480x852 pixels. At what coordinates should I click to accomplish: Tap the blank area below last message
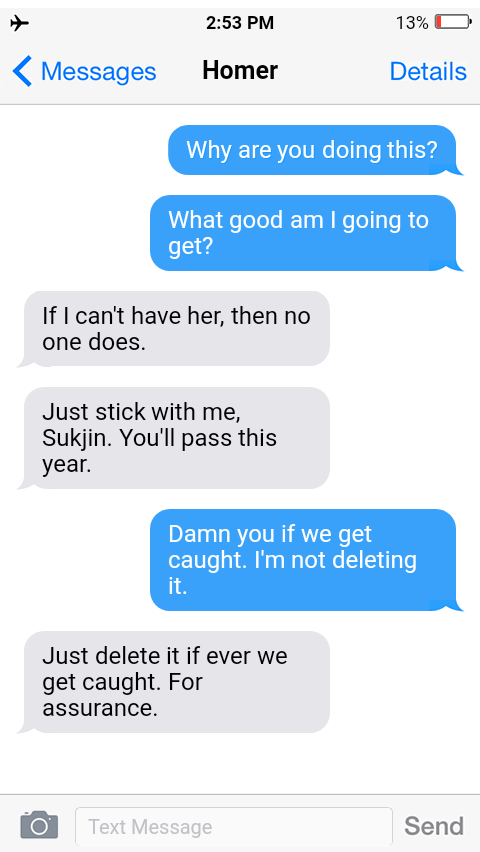click(240, 763)
